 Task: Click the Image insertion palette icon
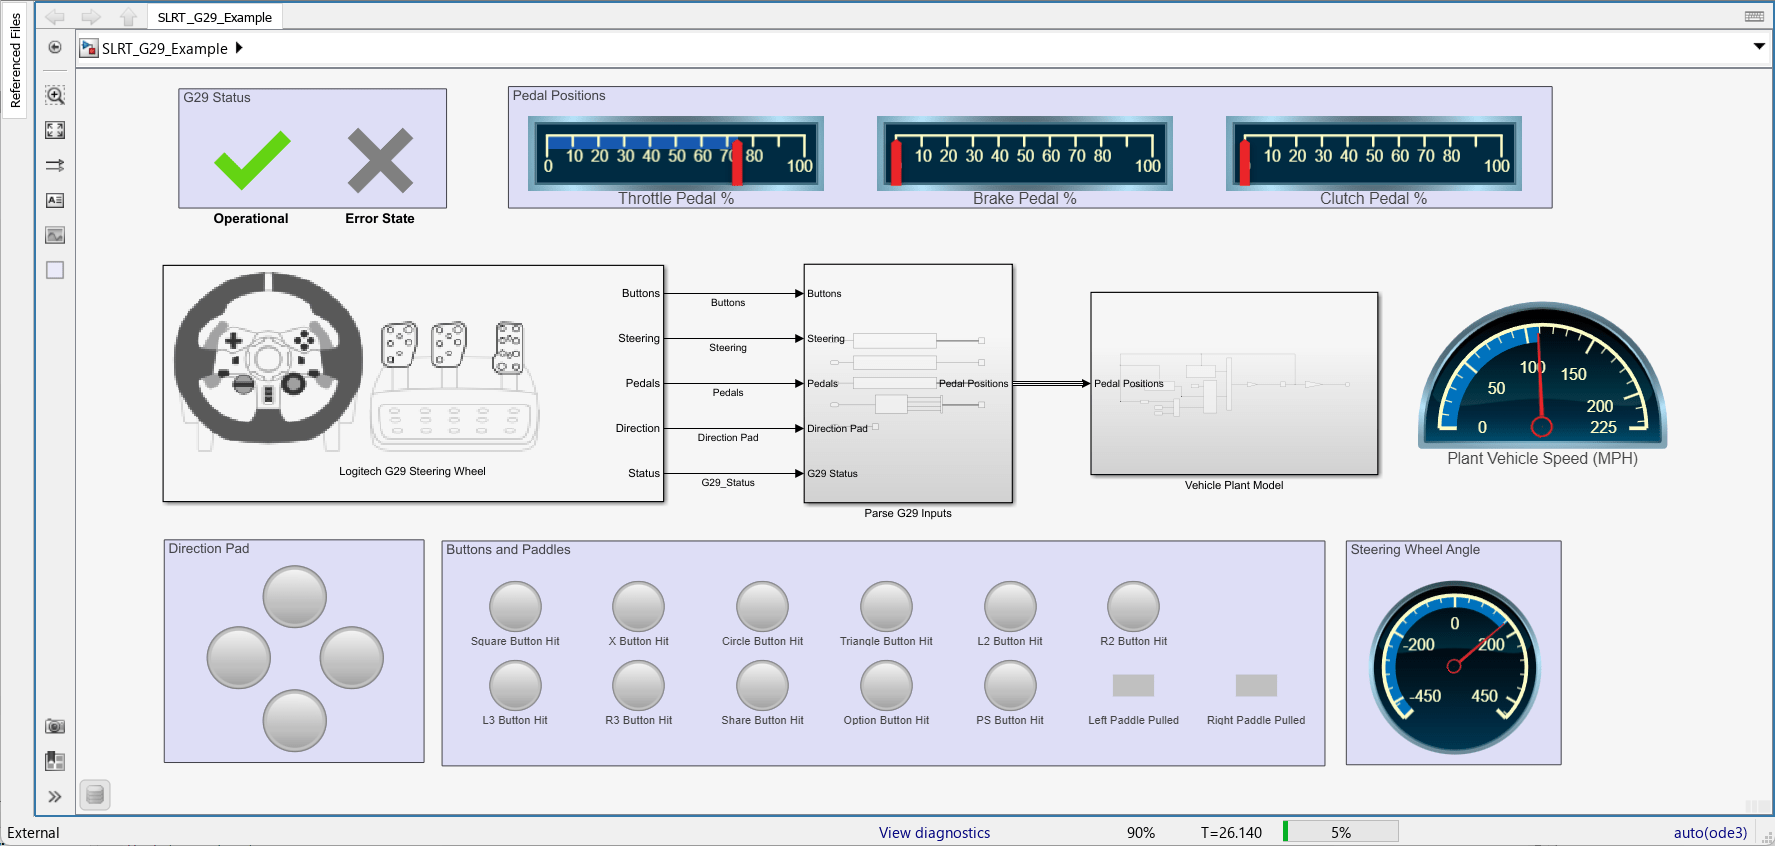[x=55, y=235]
